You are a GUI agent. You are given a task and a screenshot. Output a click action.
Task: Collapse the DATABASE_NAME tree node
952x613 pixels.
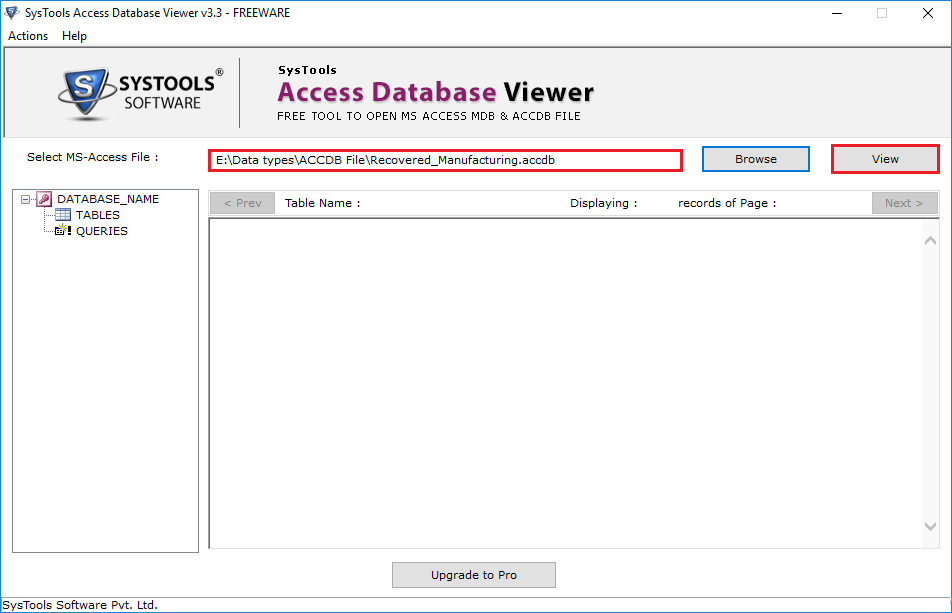click(x=25, y=199)
